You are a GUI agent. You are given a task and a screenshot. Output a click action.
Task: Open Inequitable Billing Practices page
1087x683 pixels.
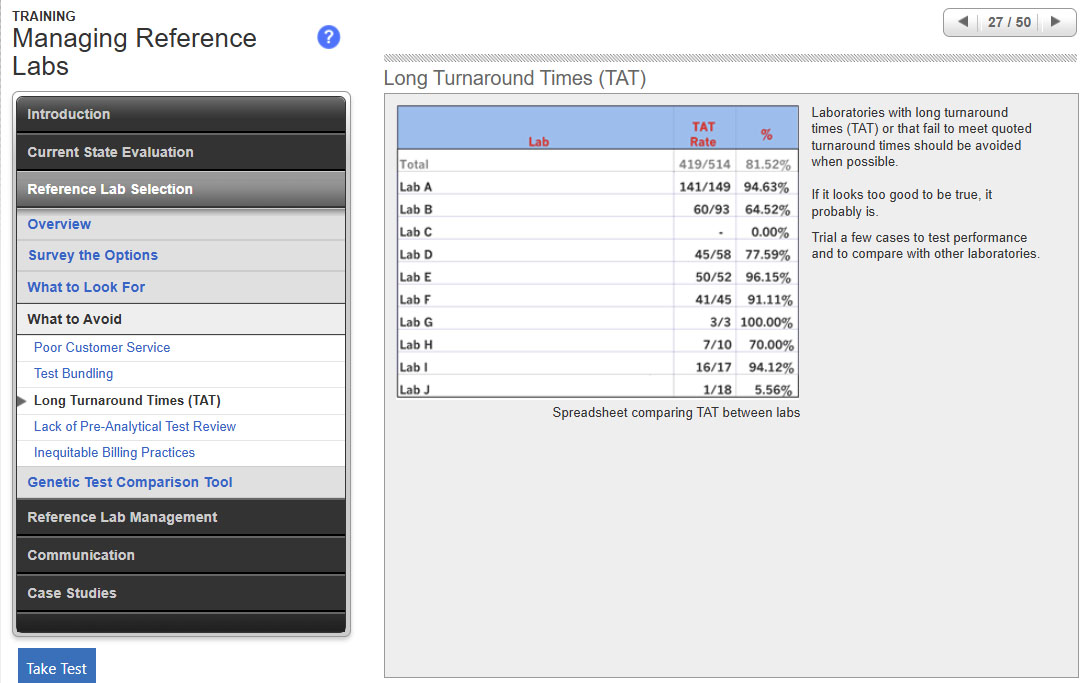tap(114, 452)
